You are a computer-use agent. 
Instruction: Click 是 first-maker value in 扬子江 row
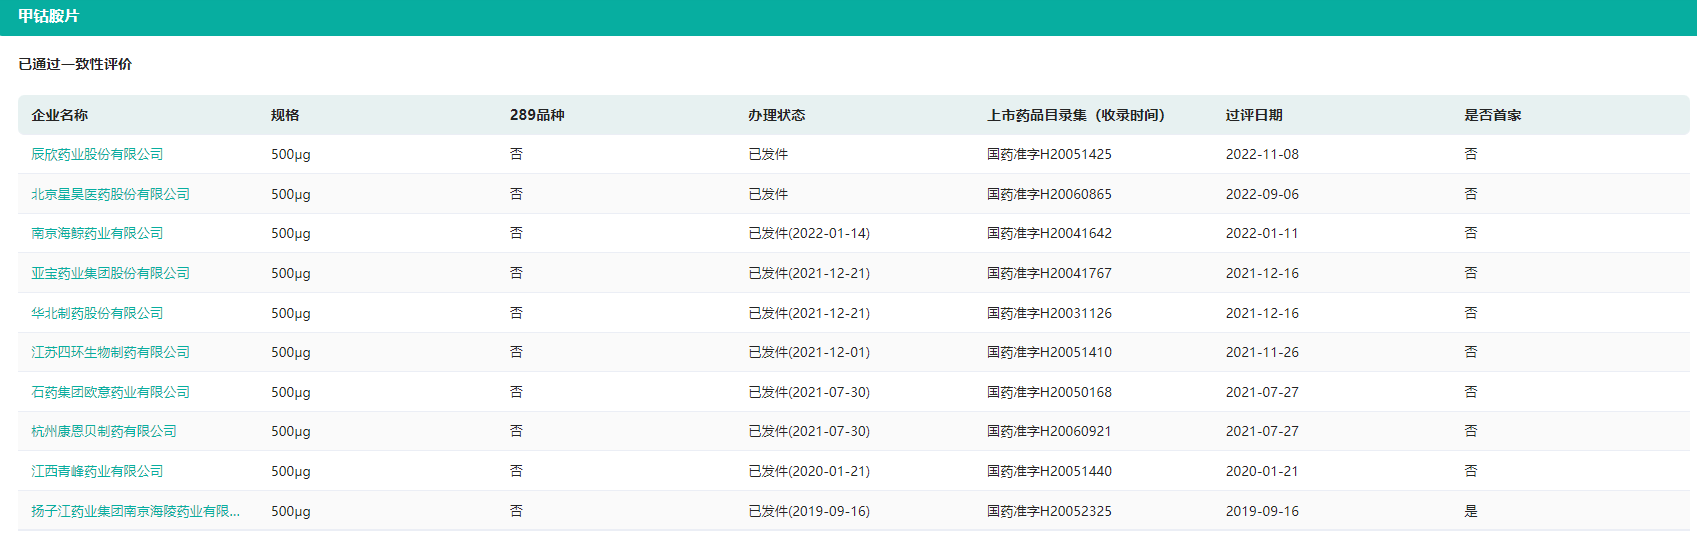click(1471, 511)
